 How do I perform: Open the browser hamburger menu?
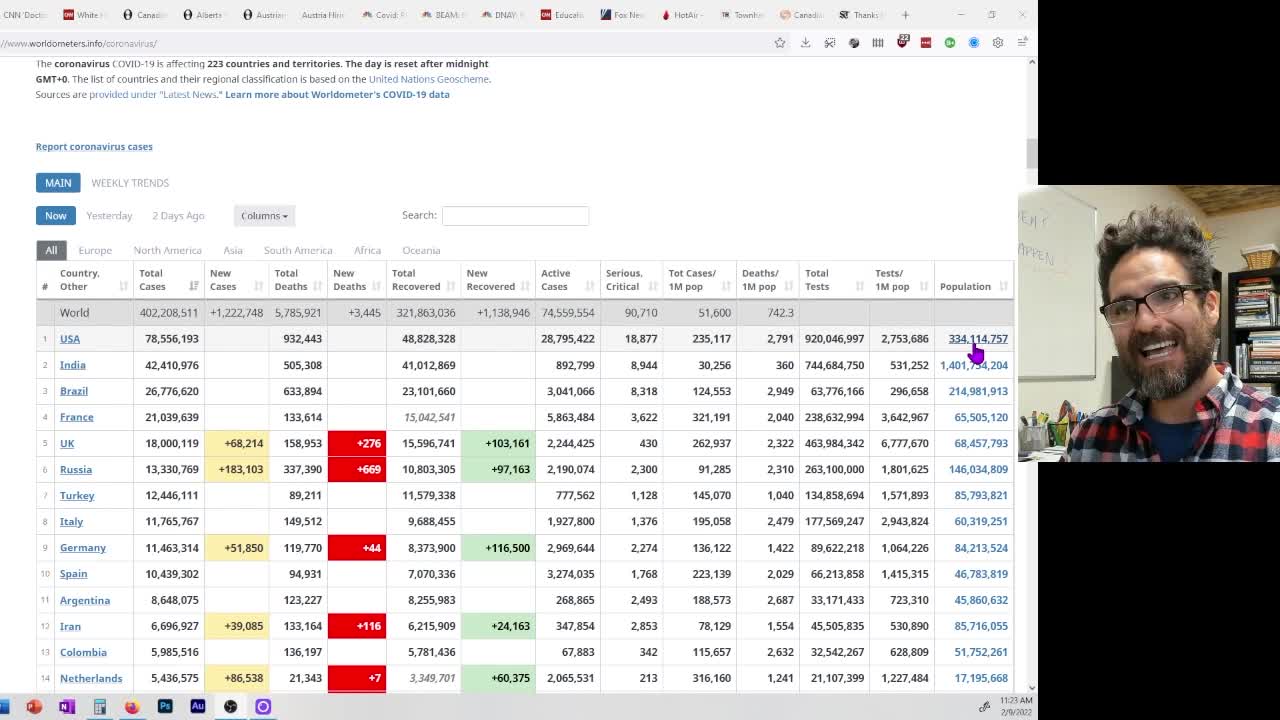point(1022,43)
